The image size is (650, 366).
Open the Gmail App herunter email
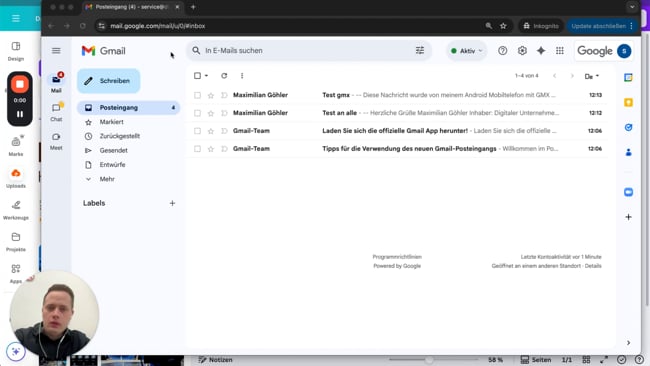[x=397, y=131]
